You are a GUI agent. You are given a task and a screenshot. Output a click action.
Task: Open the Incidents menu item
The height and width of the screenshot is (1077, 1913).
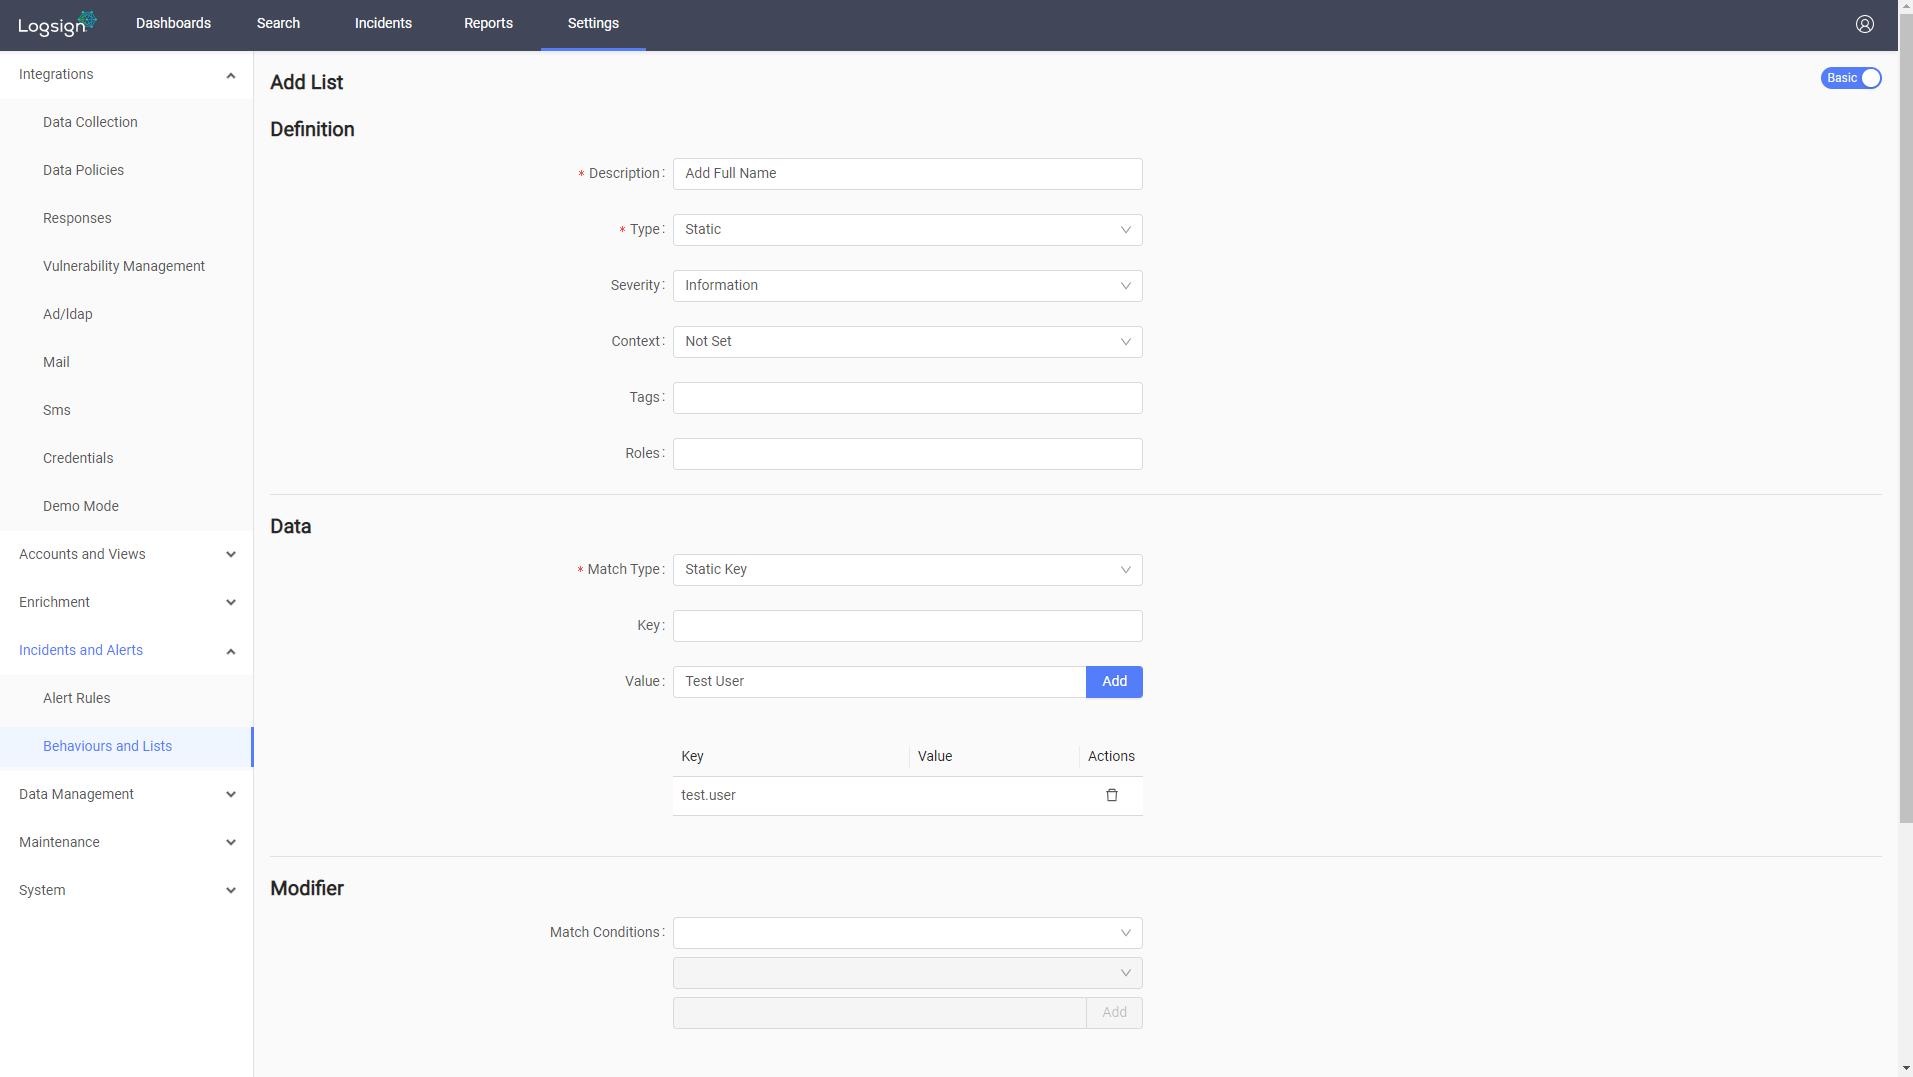[383, 23]
